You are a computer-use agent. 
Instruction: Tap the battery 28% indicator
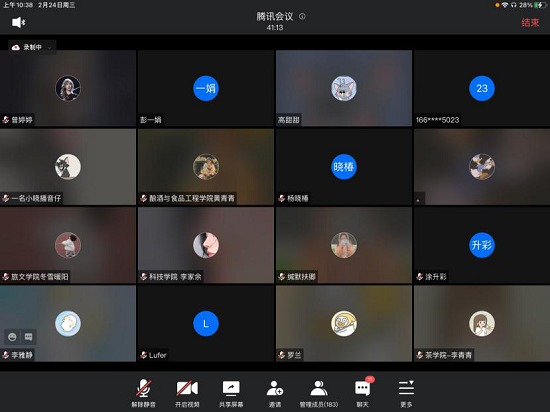click(x=533, y=5)
